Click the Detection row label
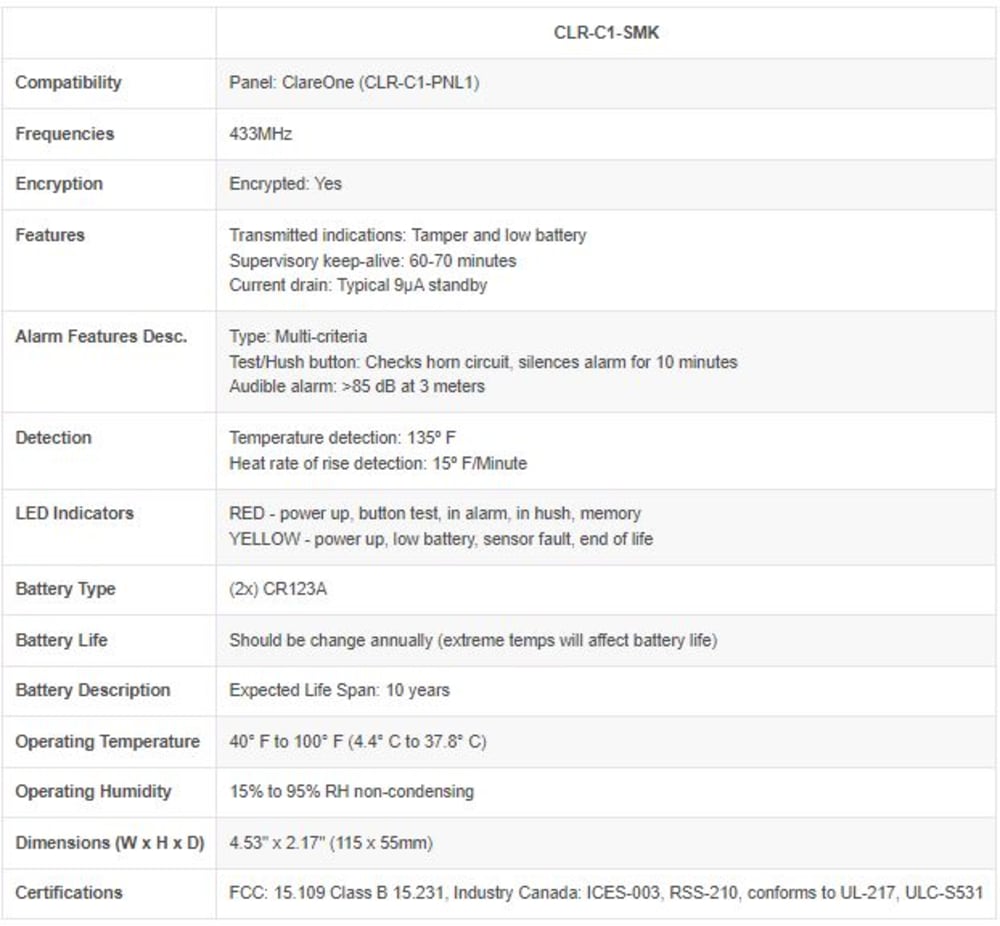The image size is (1000, 926). [x=54, y=437]
